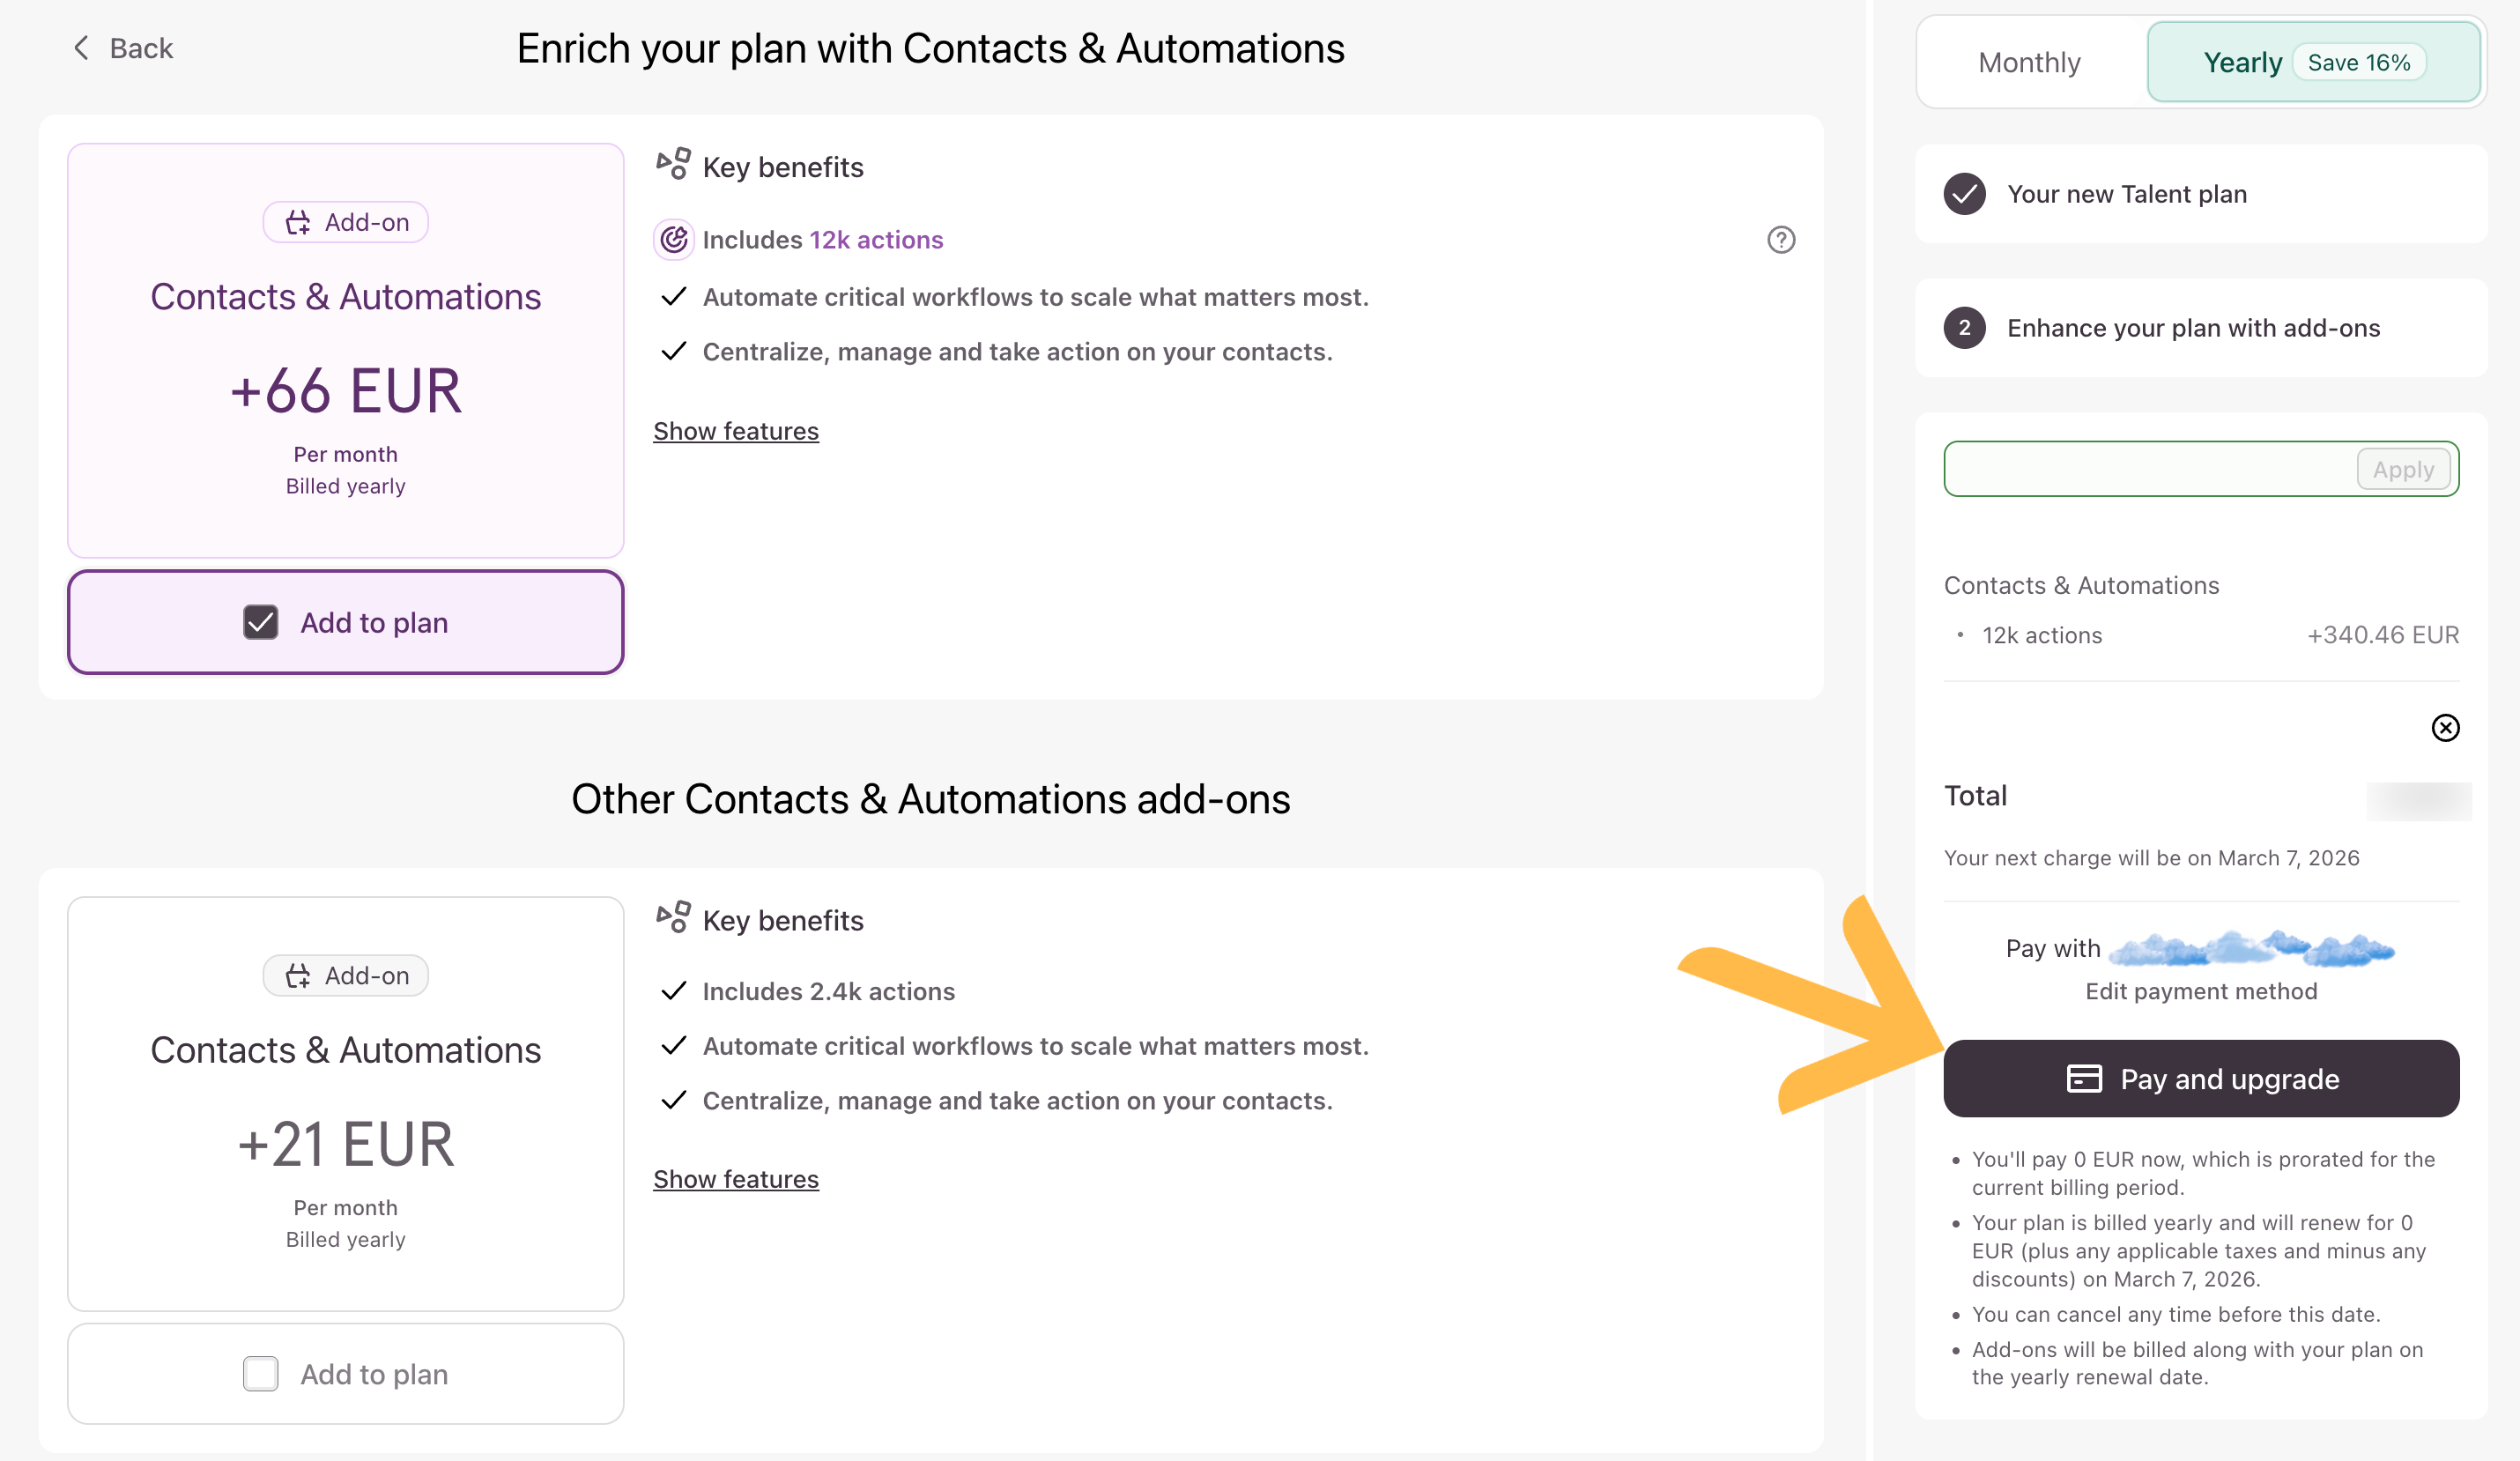Image resolution: width=2520 pixels, height=1461 pixels.
Task: Expand Show features for 12k actions add-on
Action: click(x=736, y=431)
